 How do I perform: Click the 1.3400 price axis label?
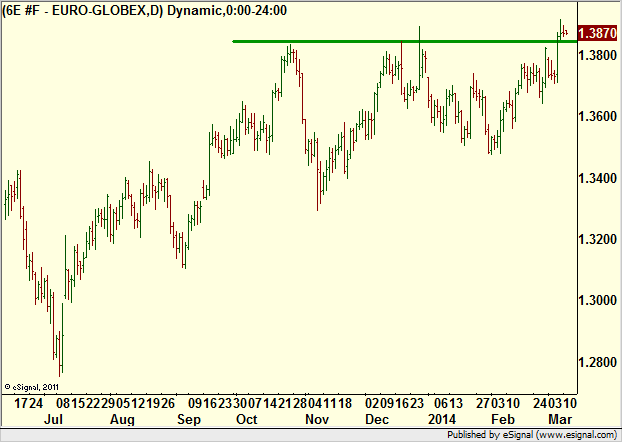tap(597, 179)
